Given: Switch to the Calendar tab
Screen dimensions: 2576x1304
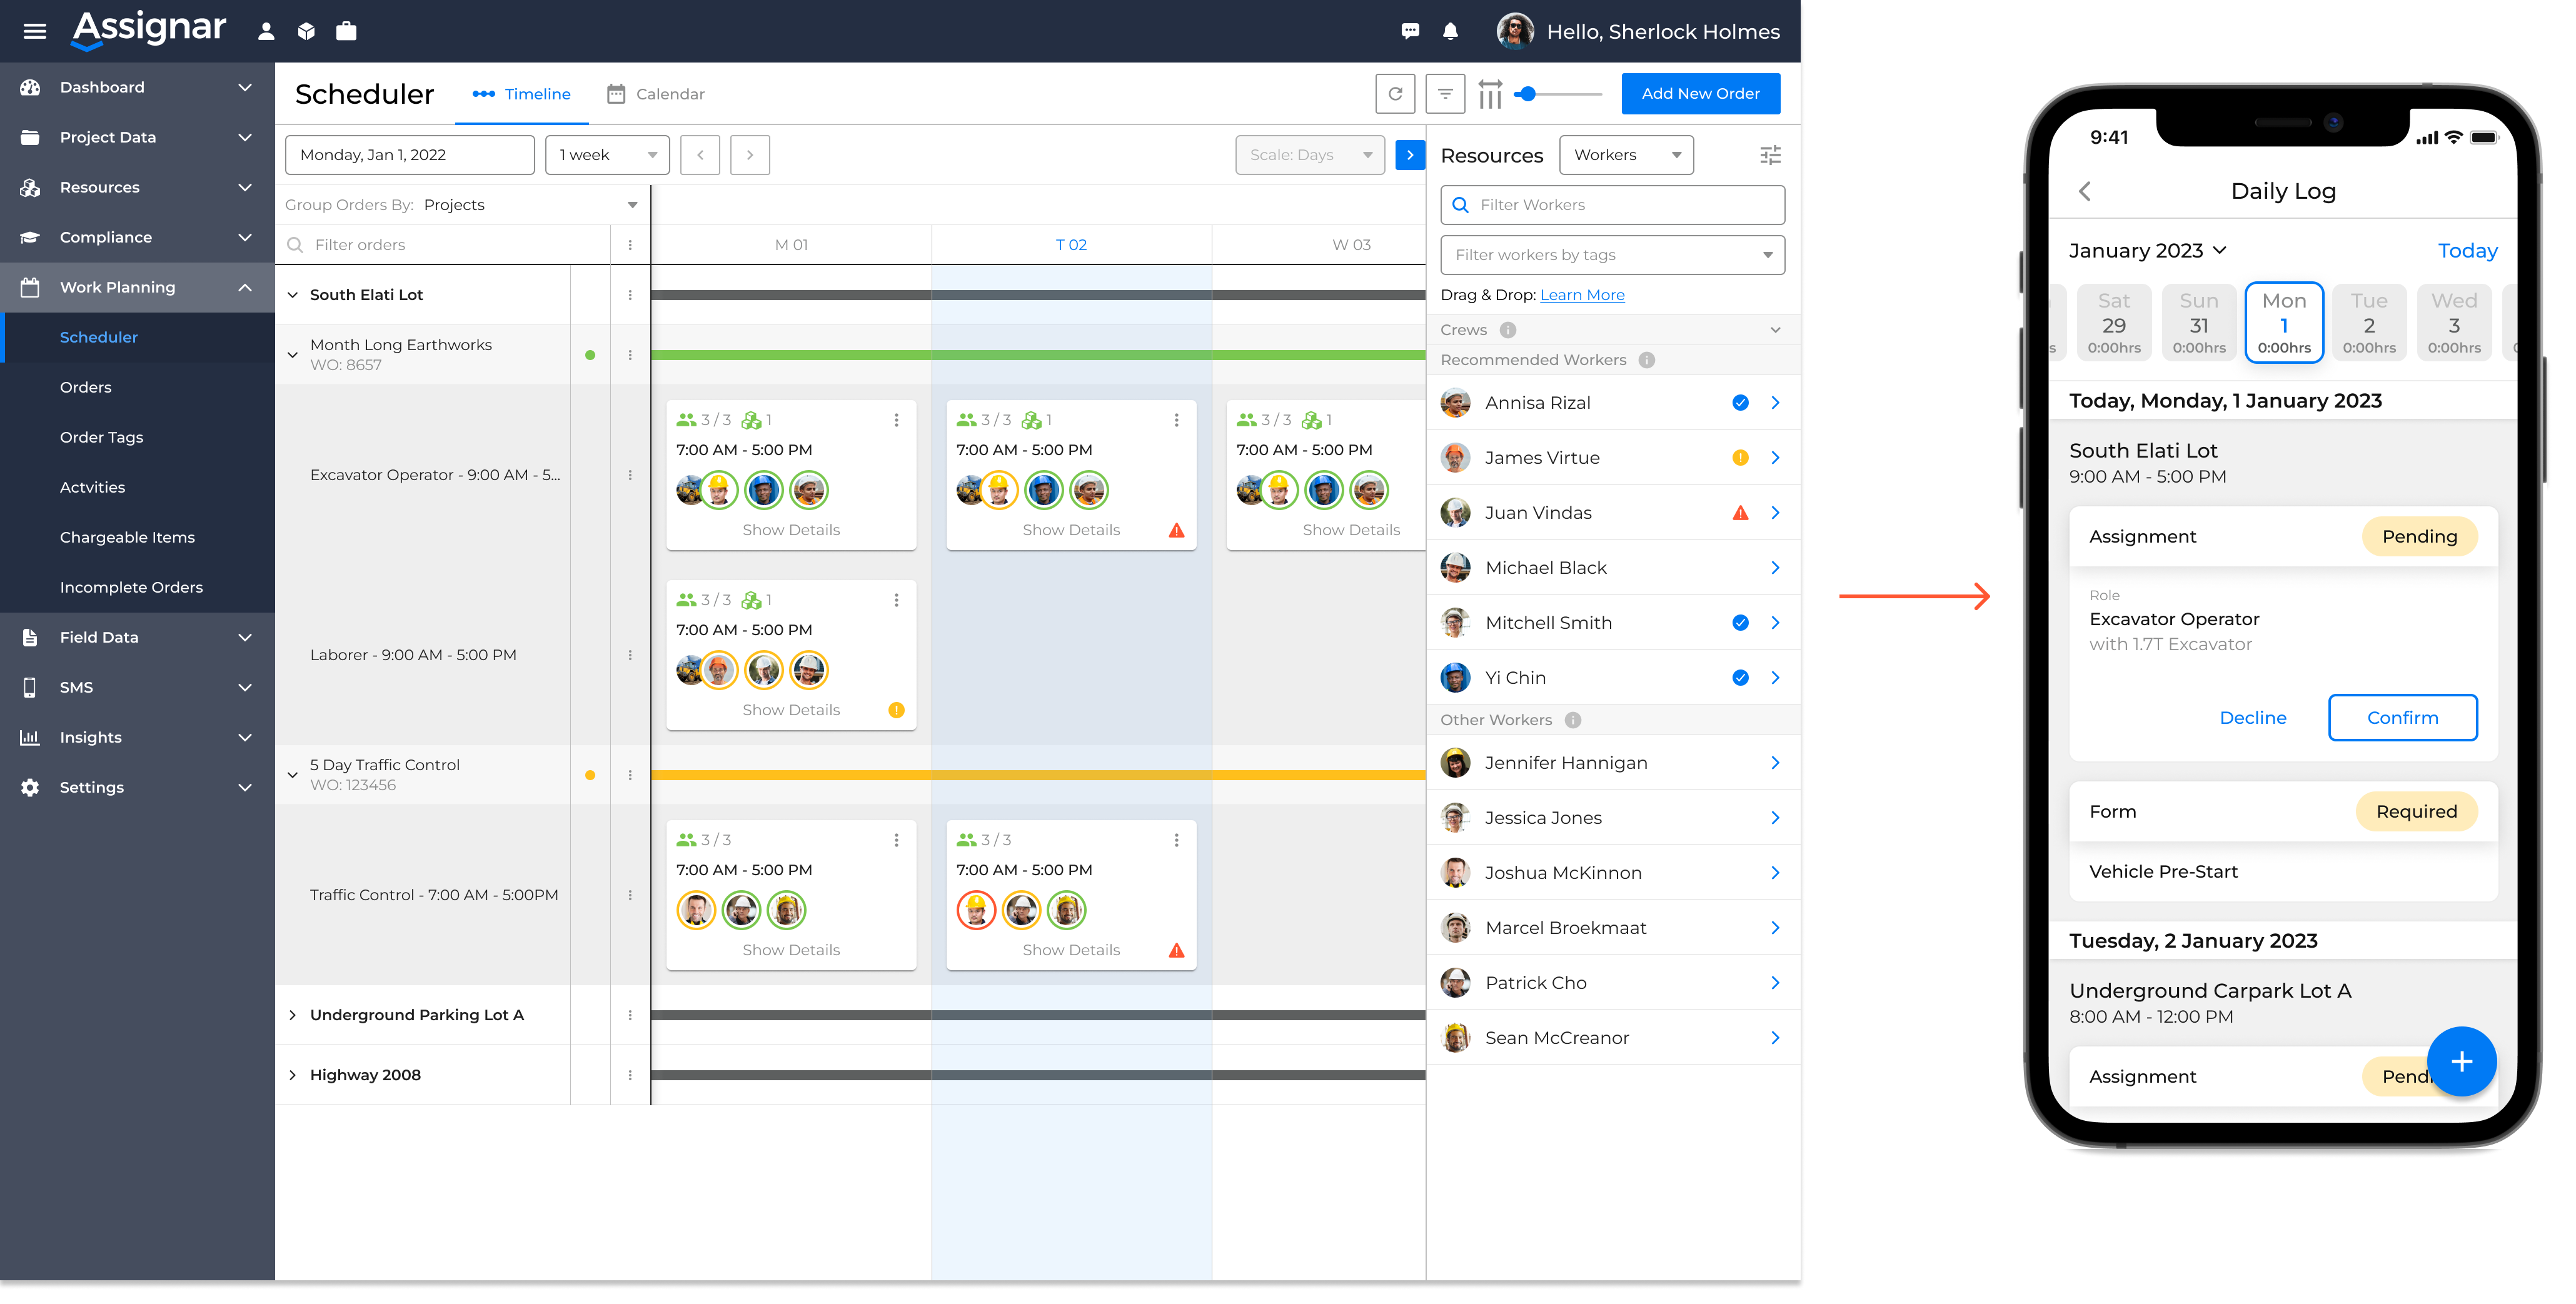Looking at the screenshot, I should 656,94.
